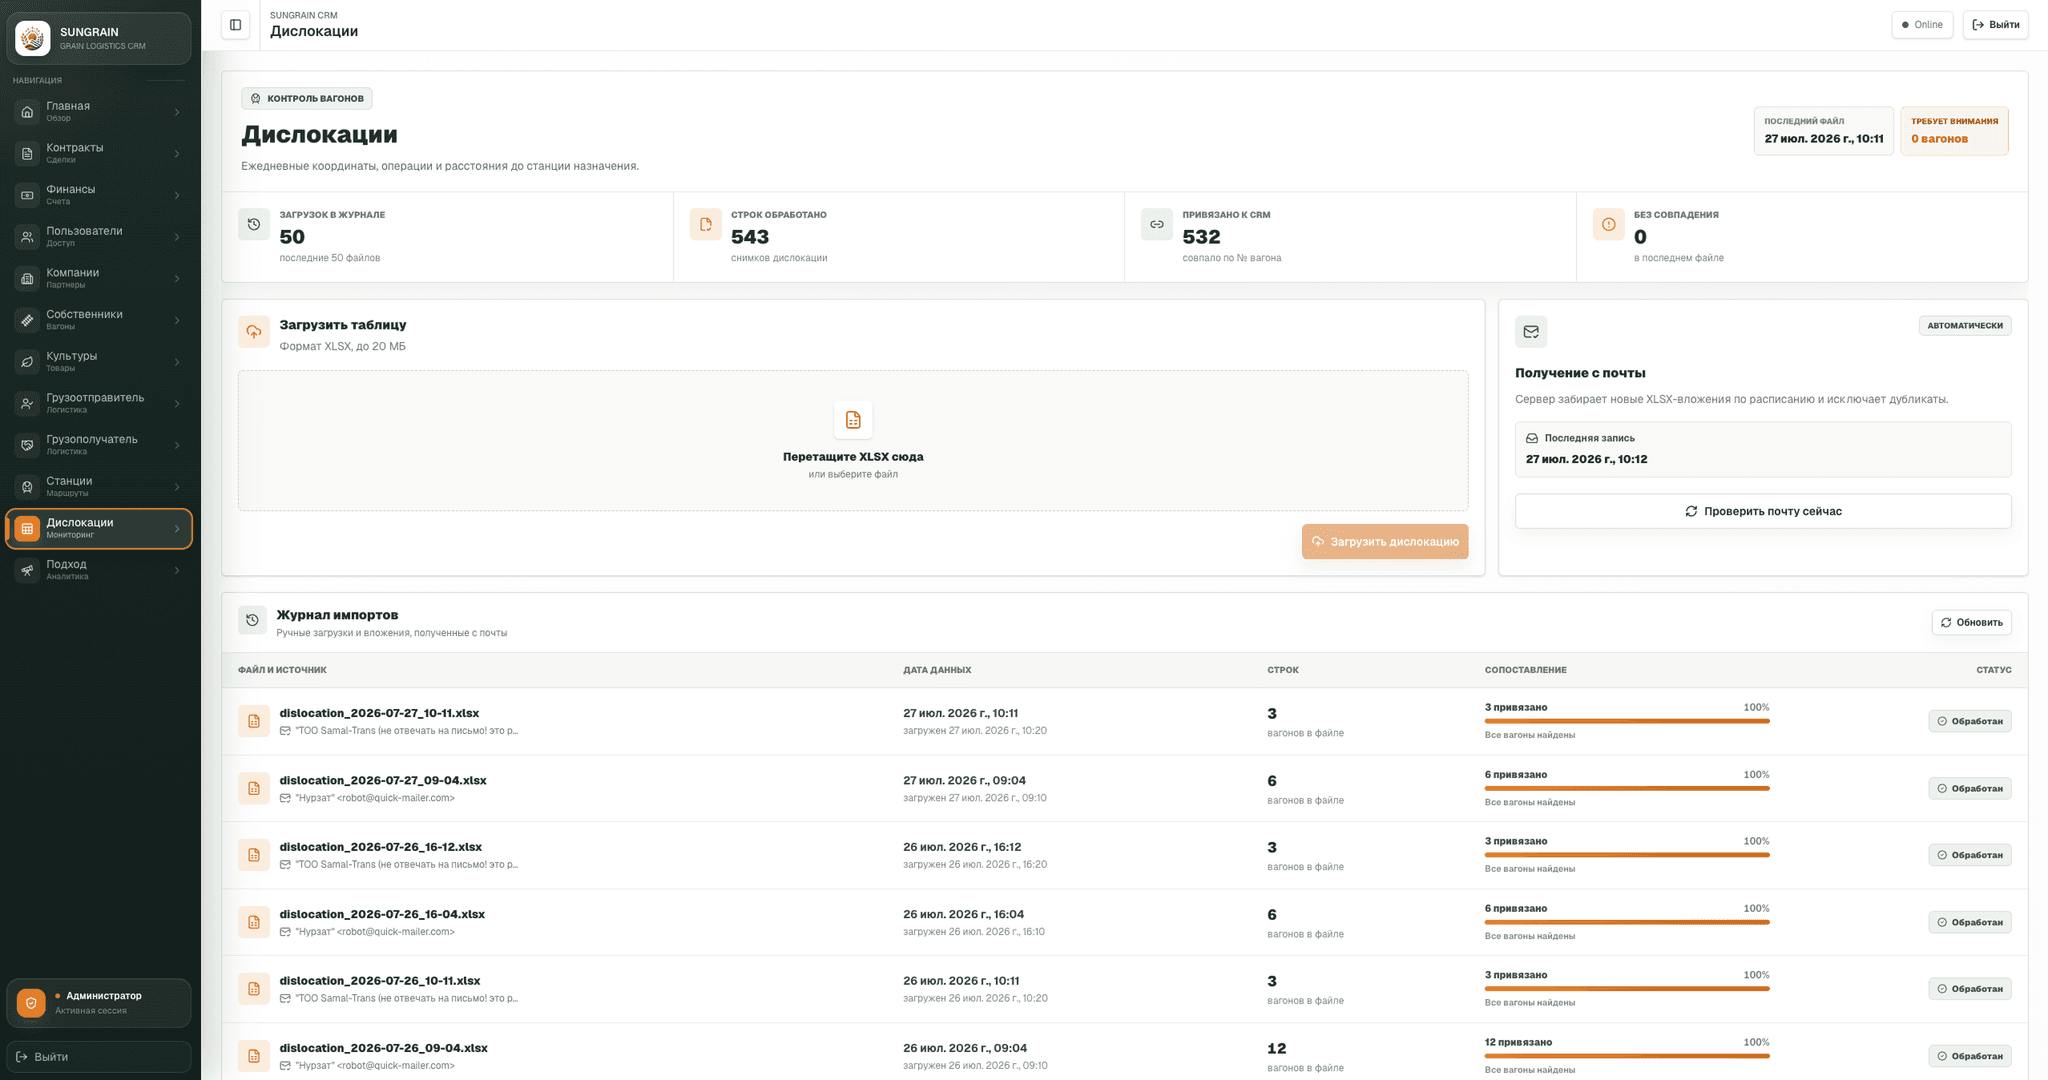
Task: Click the history icon in Загрузок в журнале card
Action: pos(254,224)
